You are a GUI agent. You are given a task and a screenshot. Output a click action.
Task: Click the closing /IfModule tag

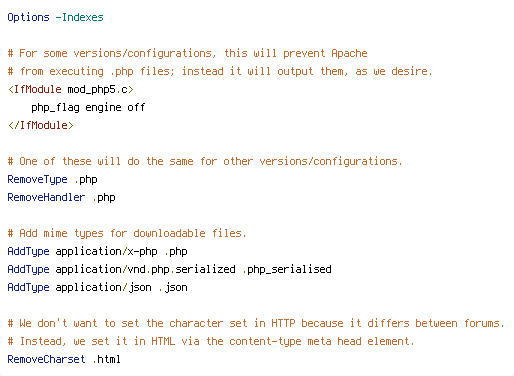(x=41, y=125)
